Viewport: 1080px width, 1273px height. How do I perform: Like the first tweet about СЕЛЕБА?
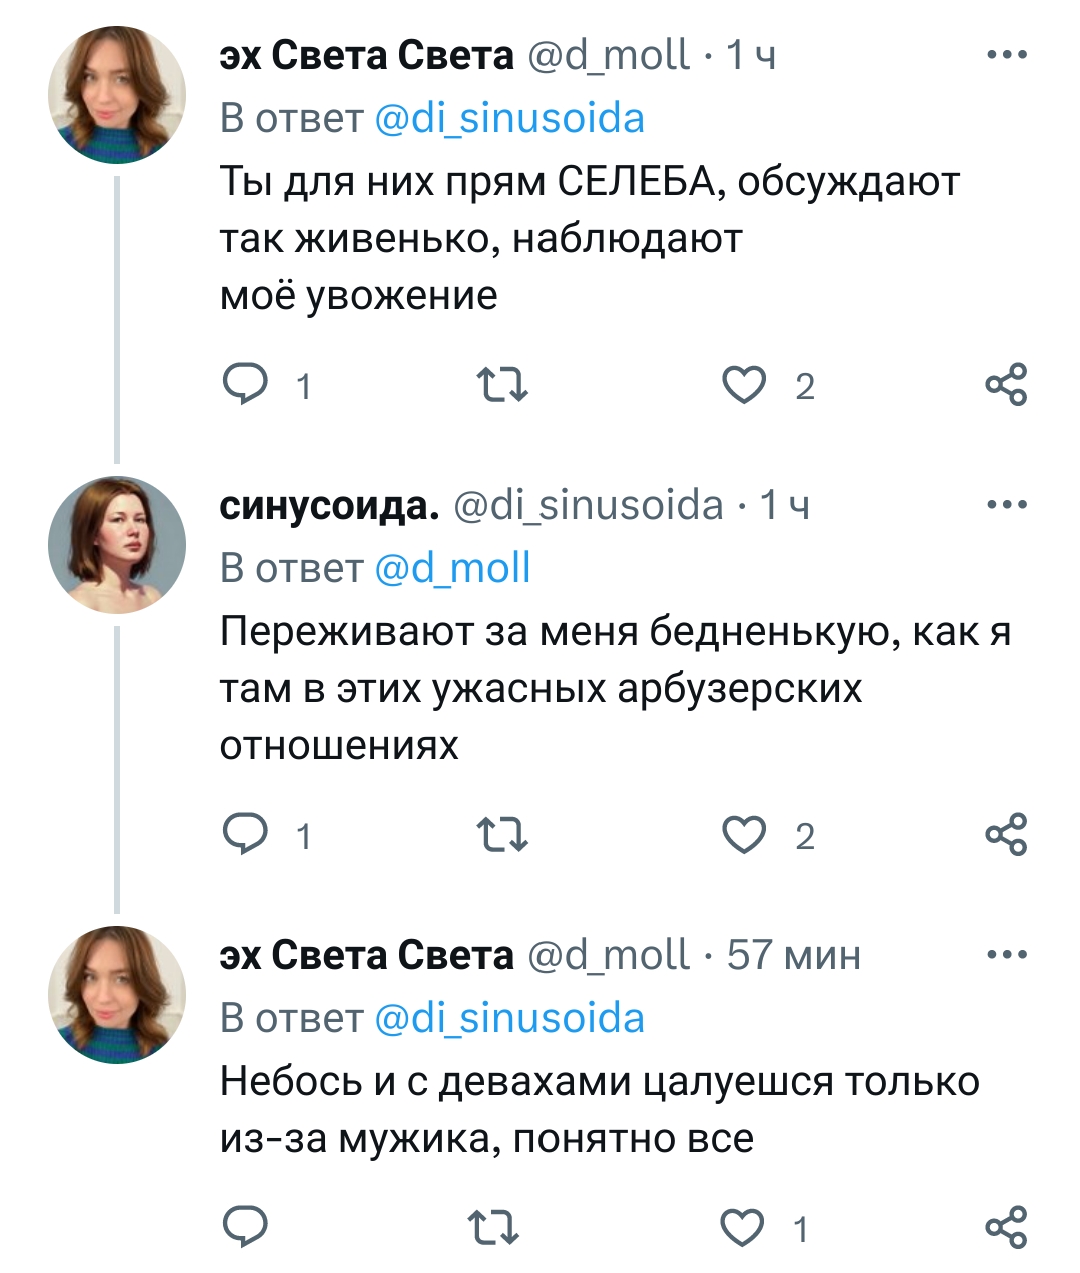744,385
